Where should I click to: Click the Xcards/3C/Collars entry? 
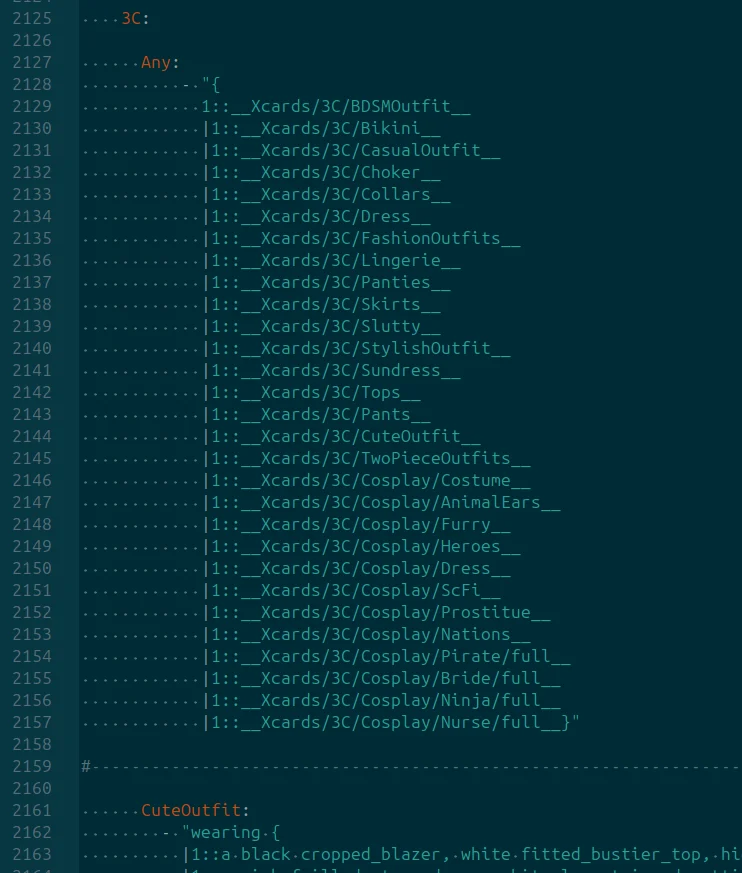tap(327, 195)
